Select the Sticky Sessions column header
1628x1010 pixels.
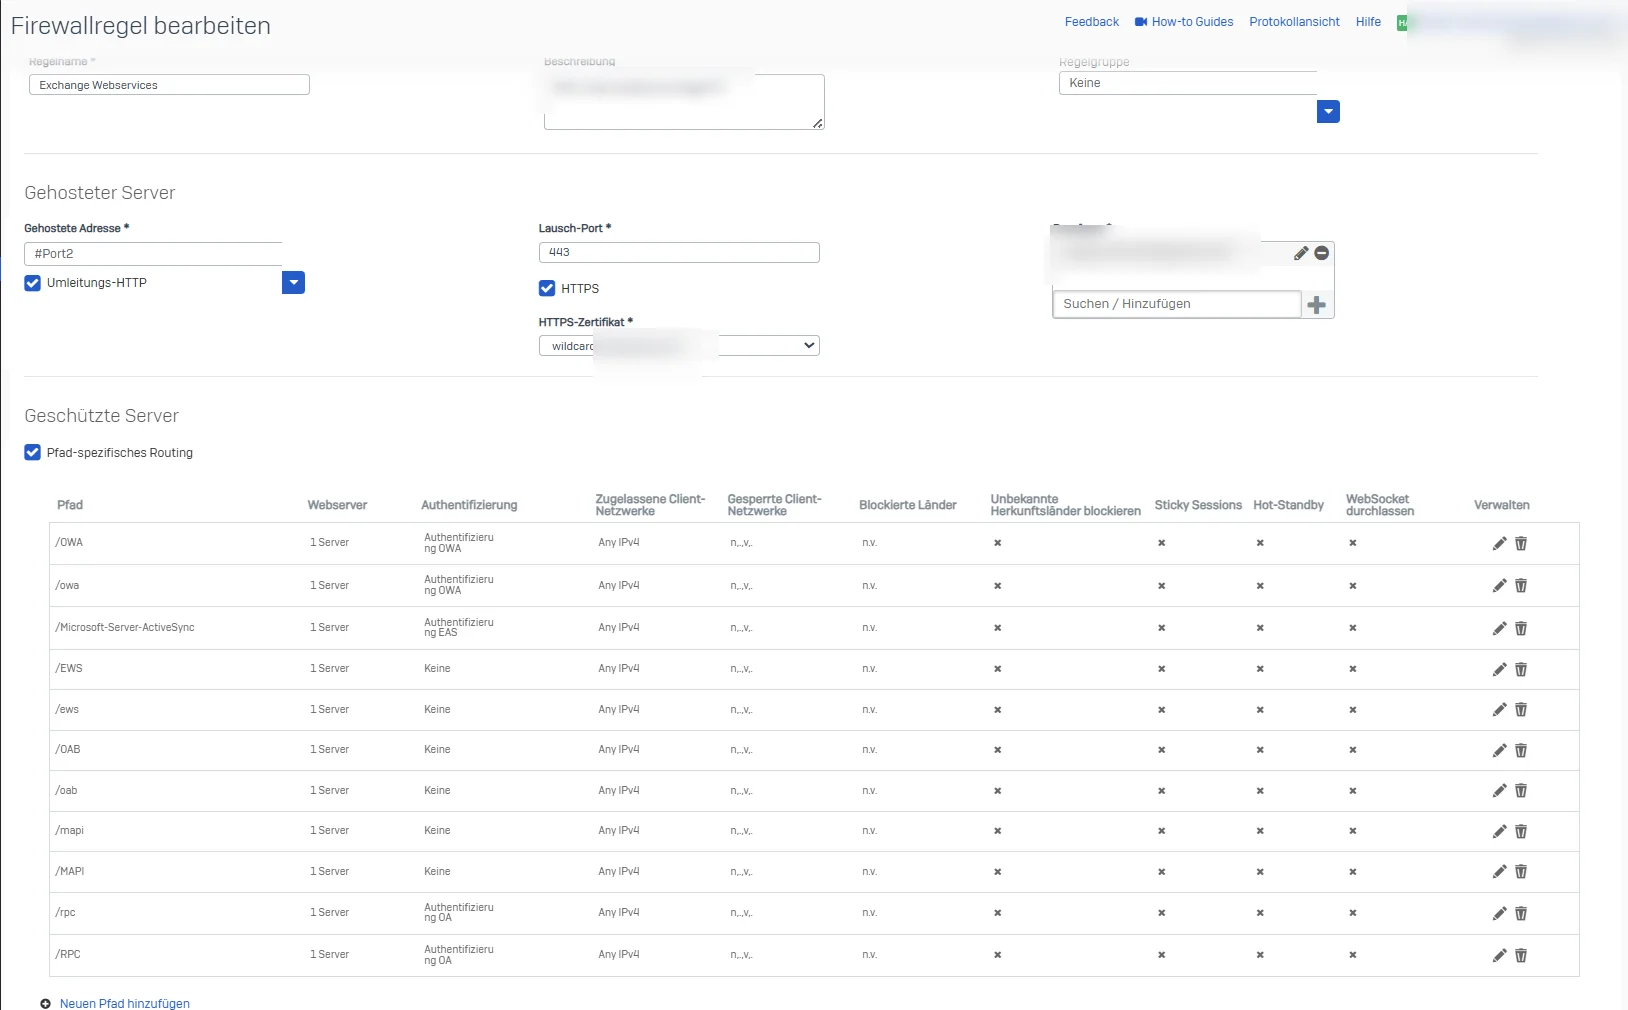tap(1198, 505)
